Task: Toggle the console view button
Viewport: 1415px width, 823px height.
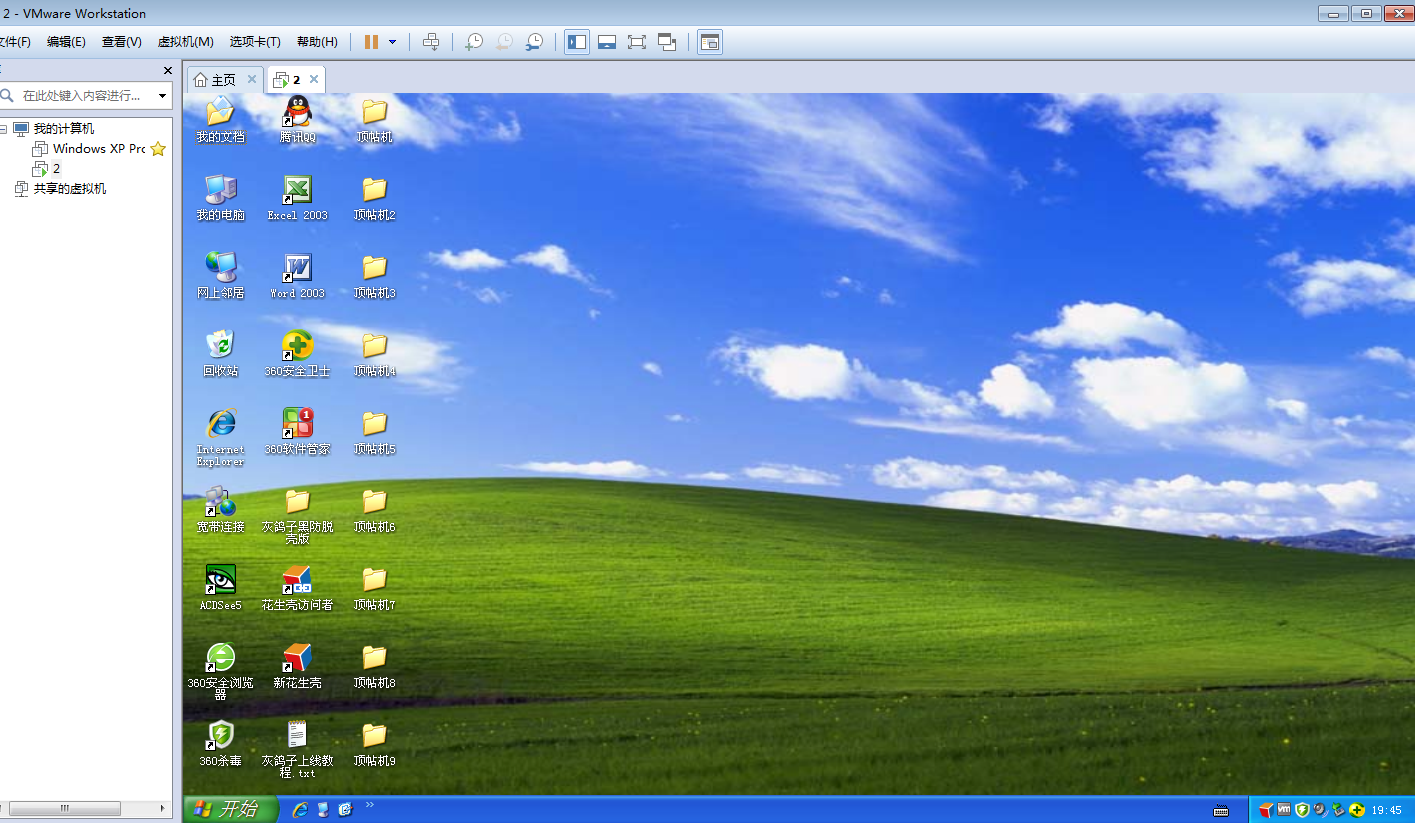Action: coord(710,42)
